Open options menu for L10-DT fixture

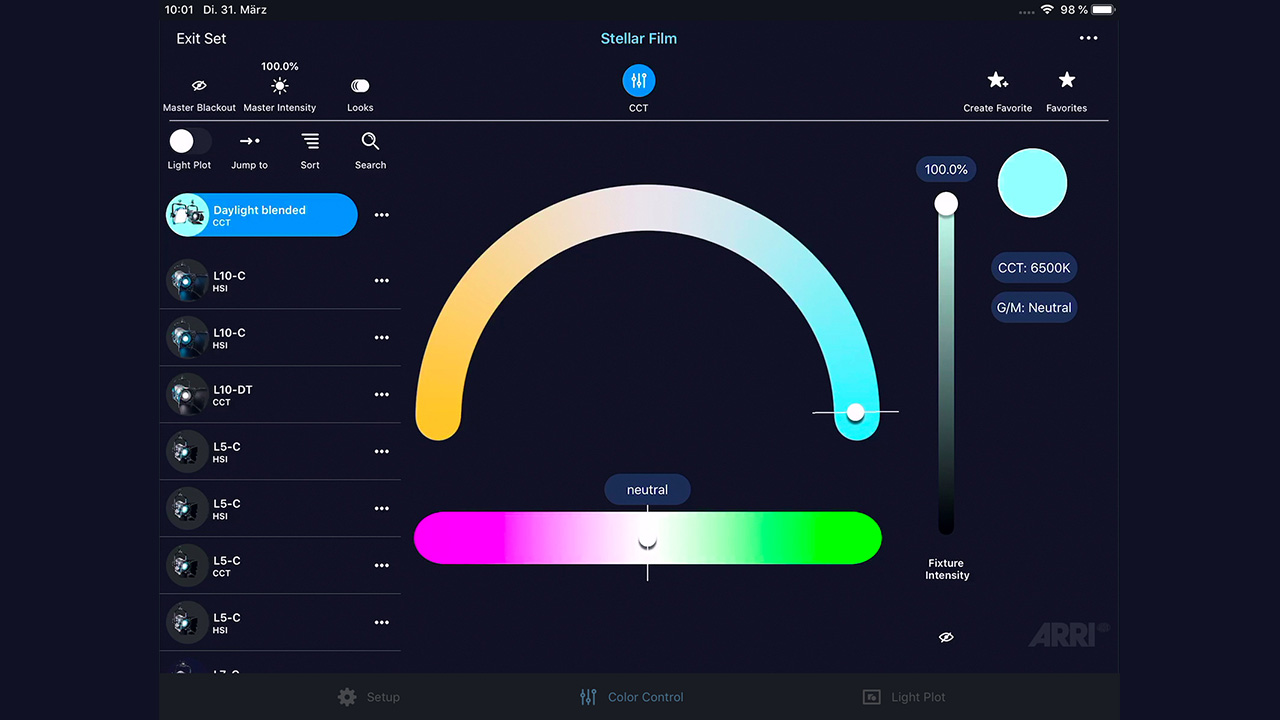point(381,395)
